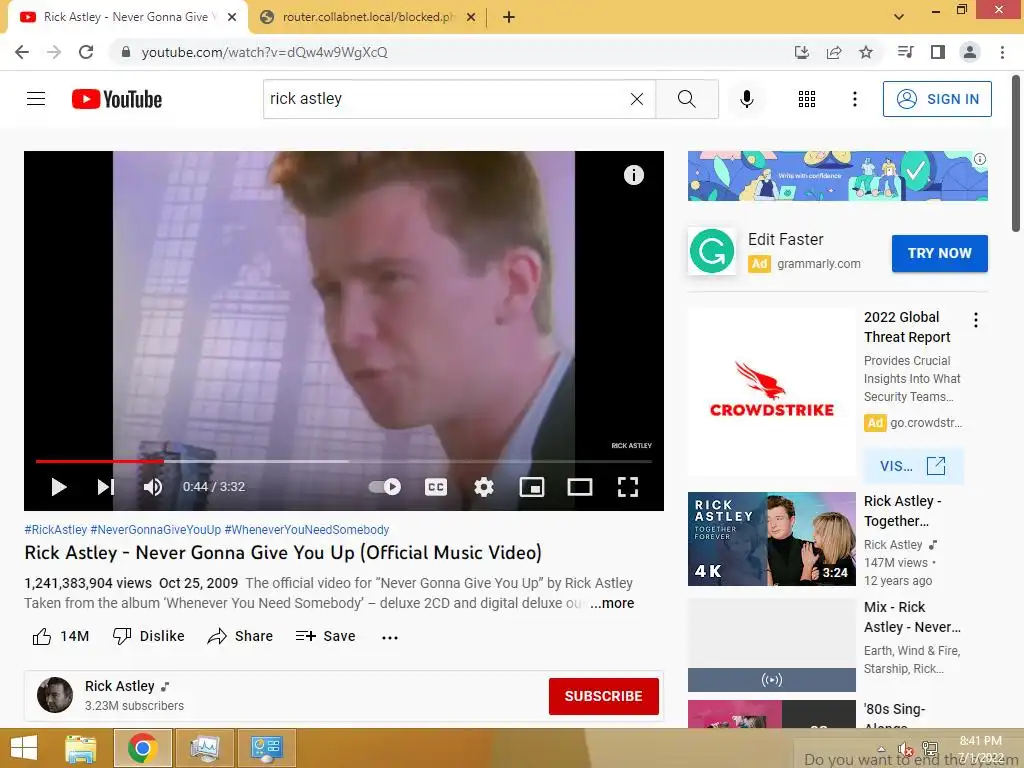
Task: Expand the description with ...more
Action: pos(612,603)
